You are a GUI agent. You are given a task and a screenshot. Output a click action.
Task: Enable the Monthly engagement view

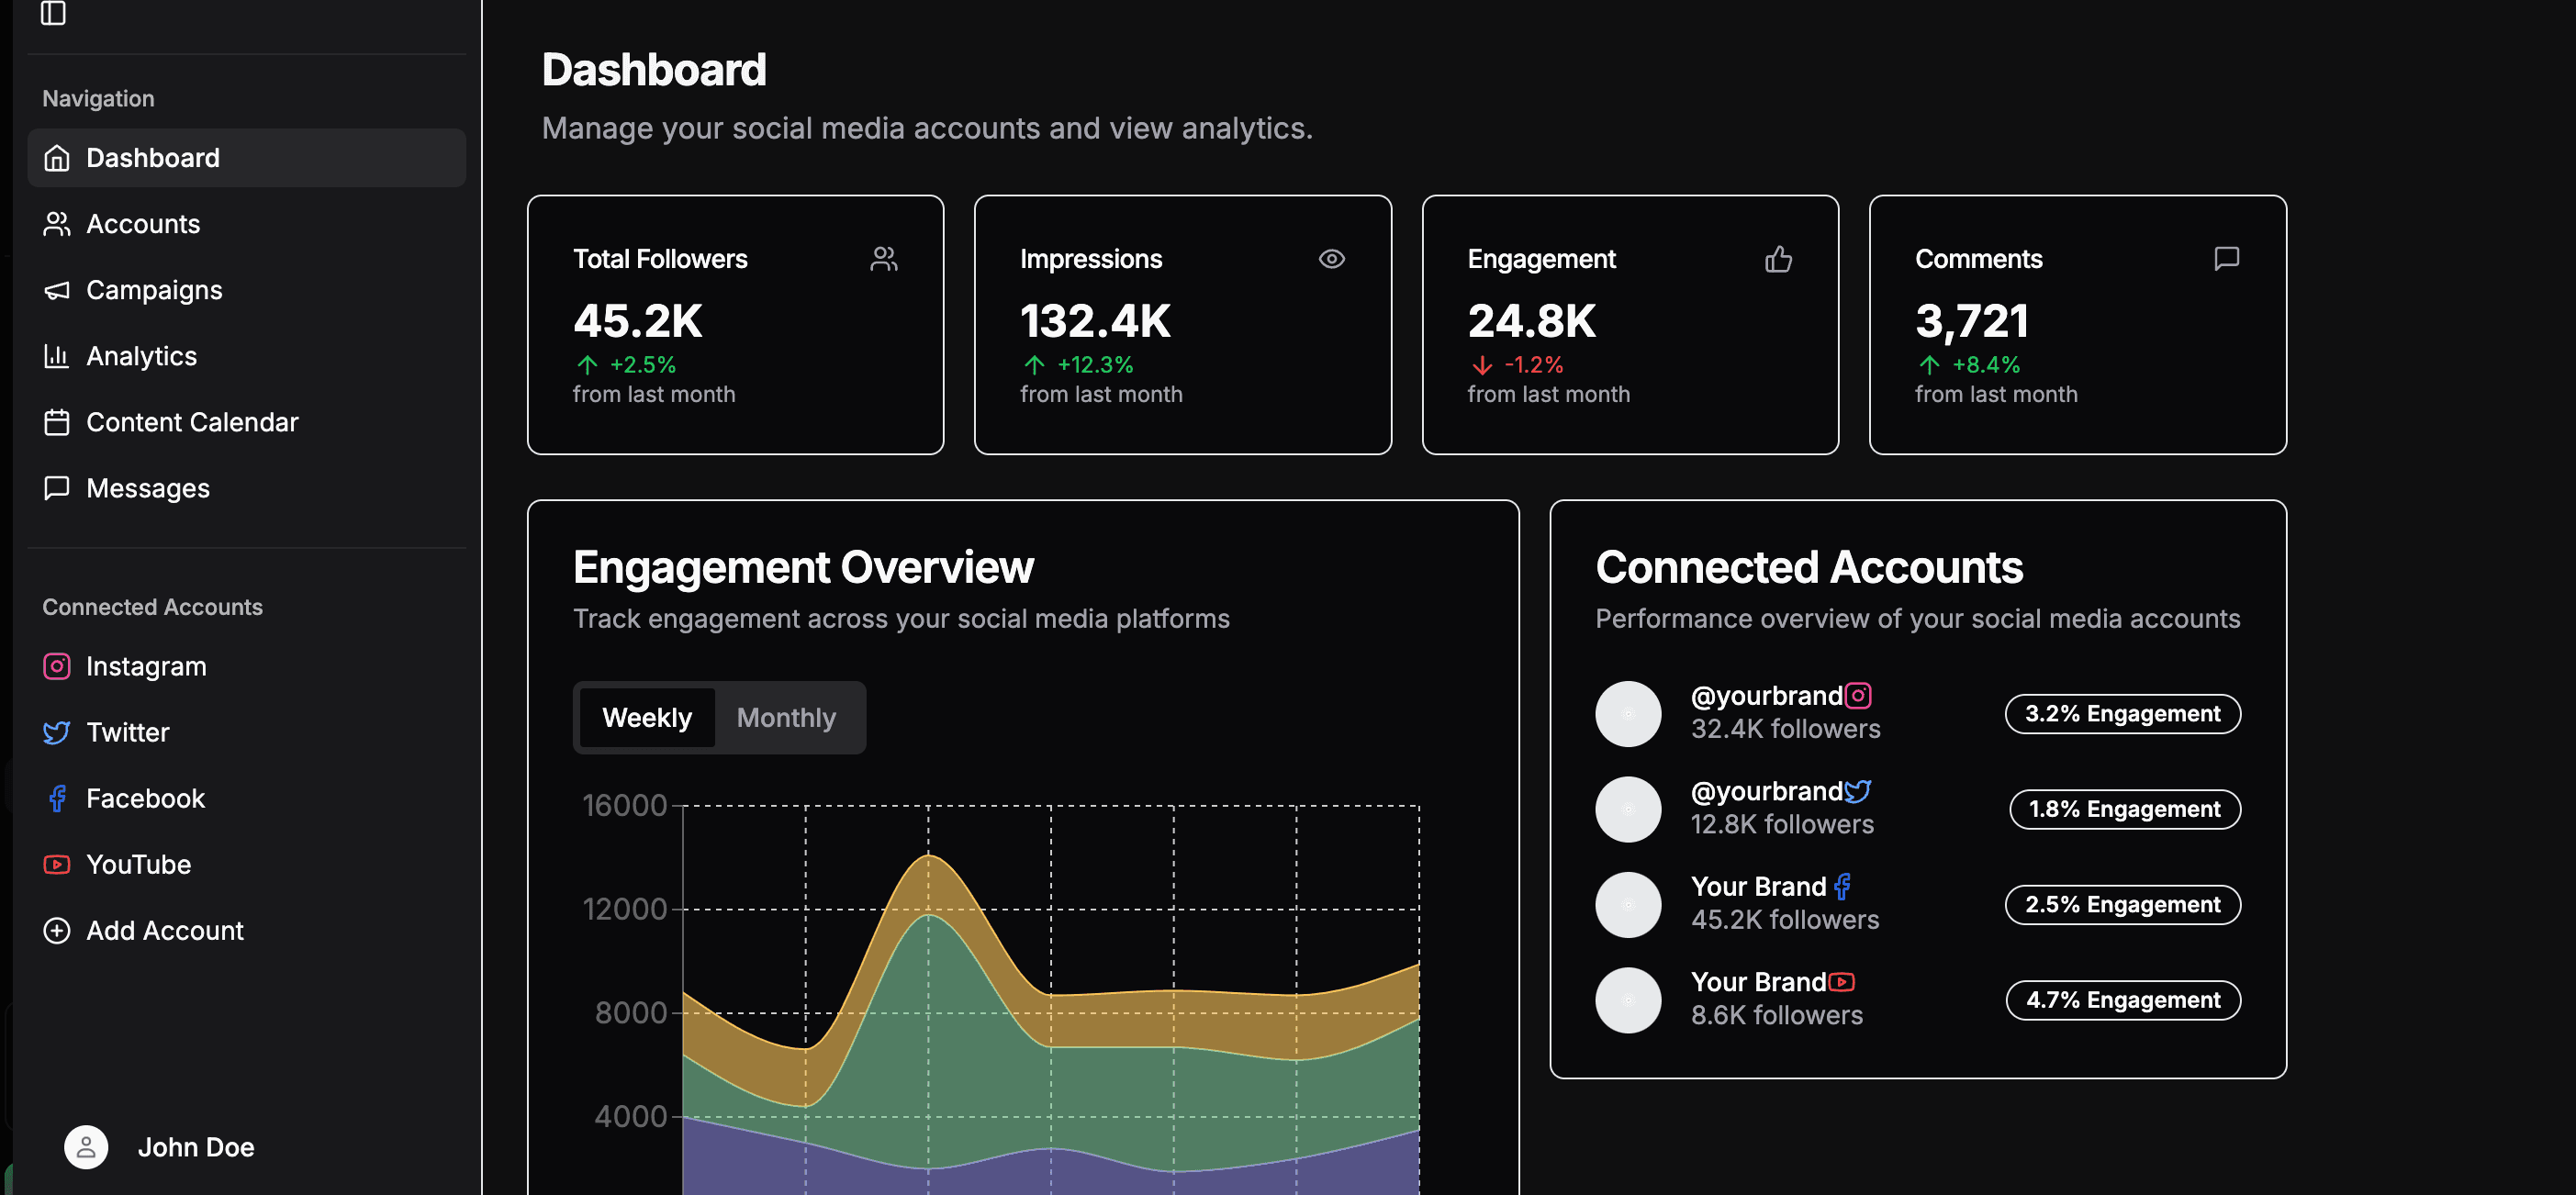(x=786, y=717)
